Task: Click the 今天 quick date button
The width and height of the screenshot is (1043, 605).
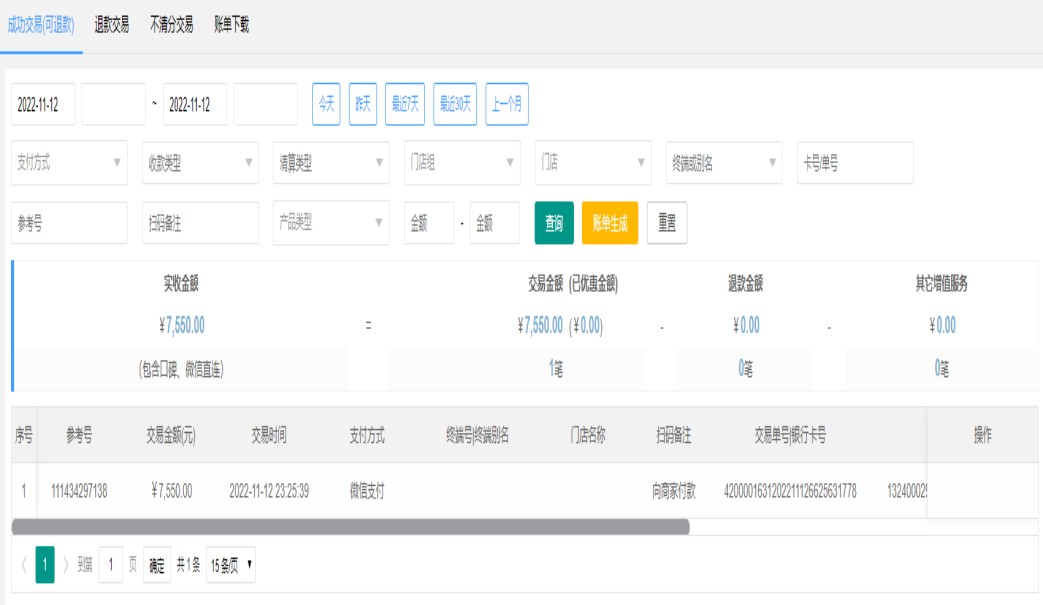Action: click(326, 104)
